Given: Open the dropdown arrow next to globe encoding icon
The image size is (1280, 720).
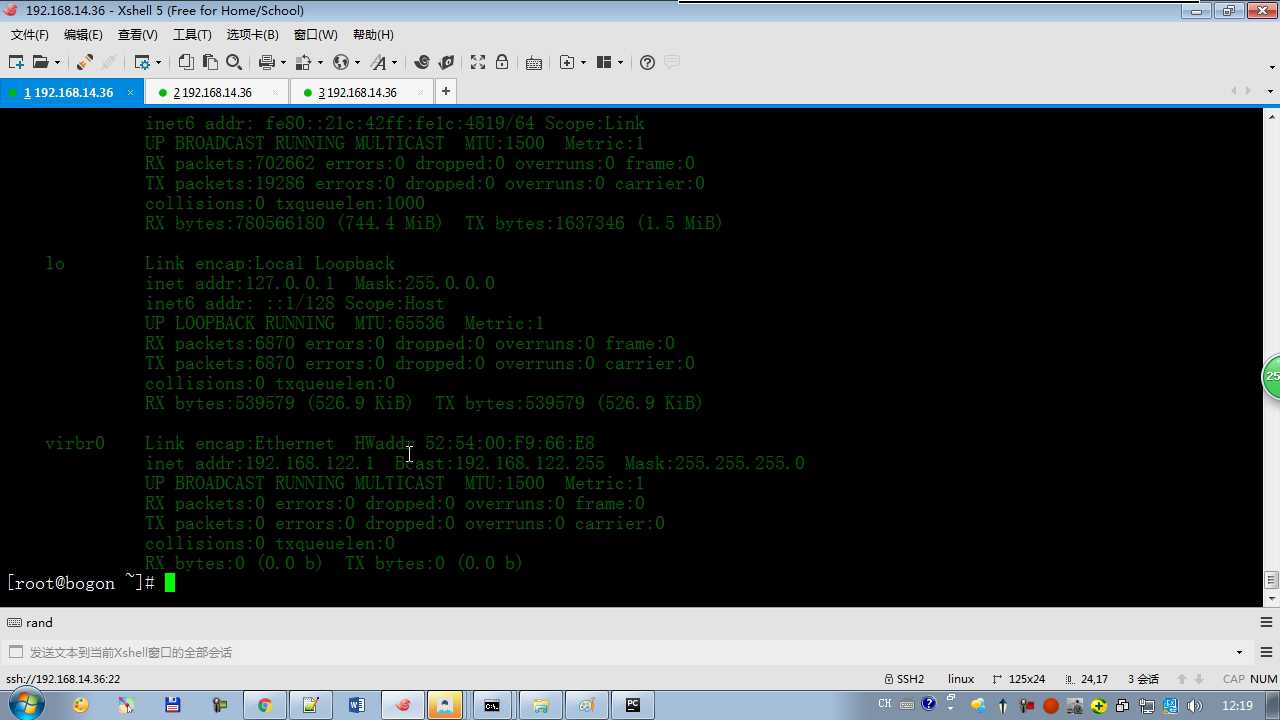Looking at the screenshot, I should point(357,62).
